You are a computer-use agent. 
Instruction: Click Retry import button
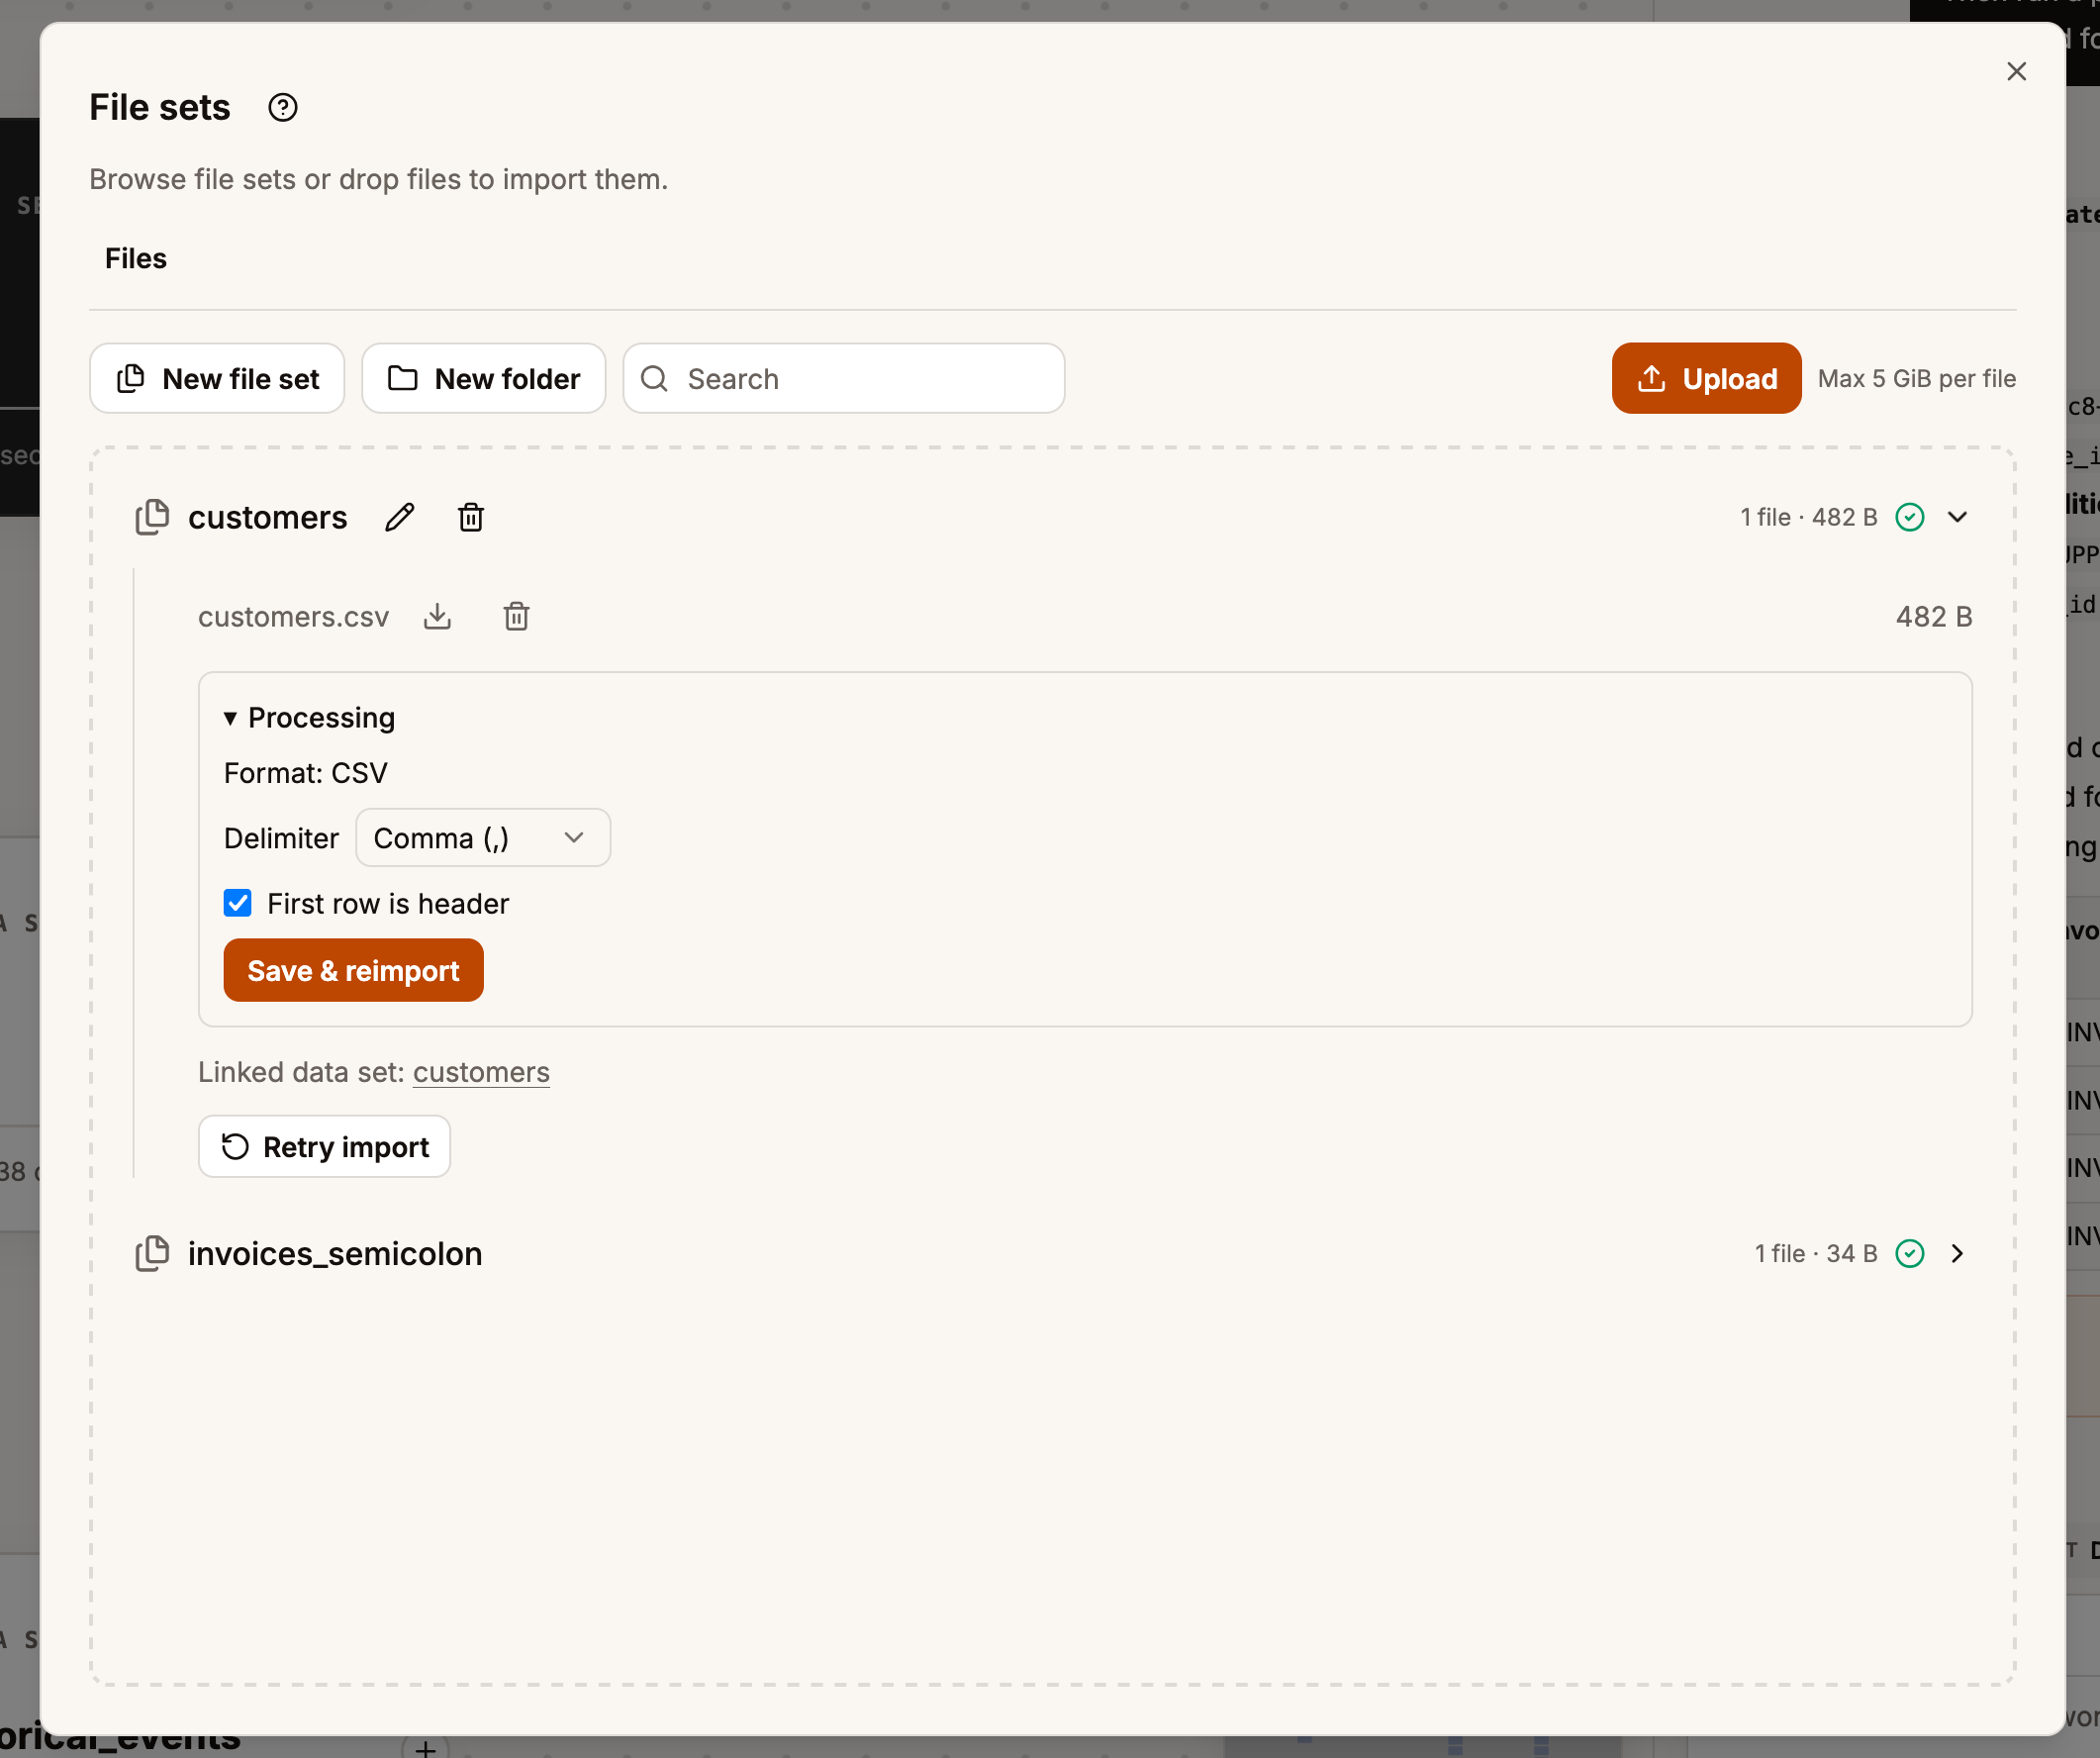tap(324, 1146)
